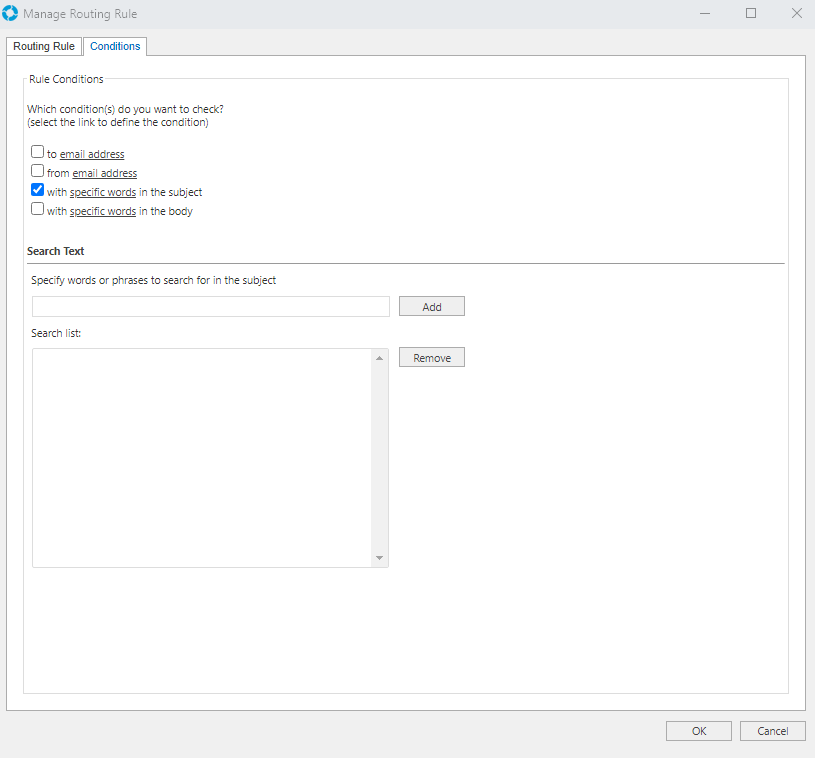Focus the search words text field
Screen dimensions: 815x758
click(210, 307)
